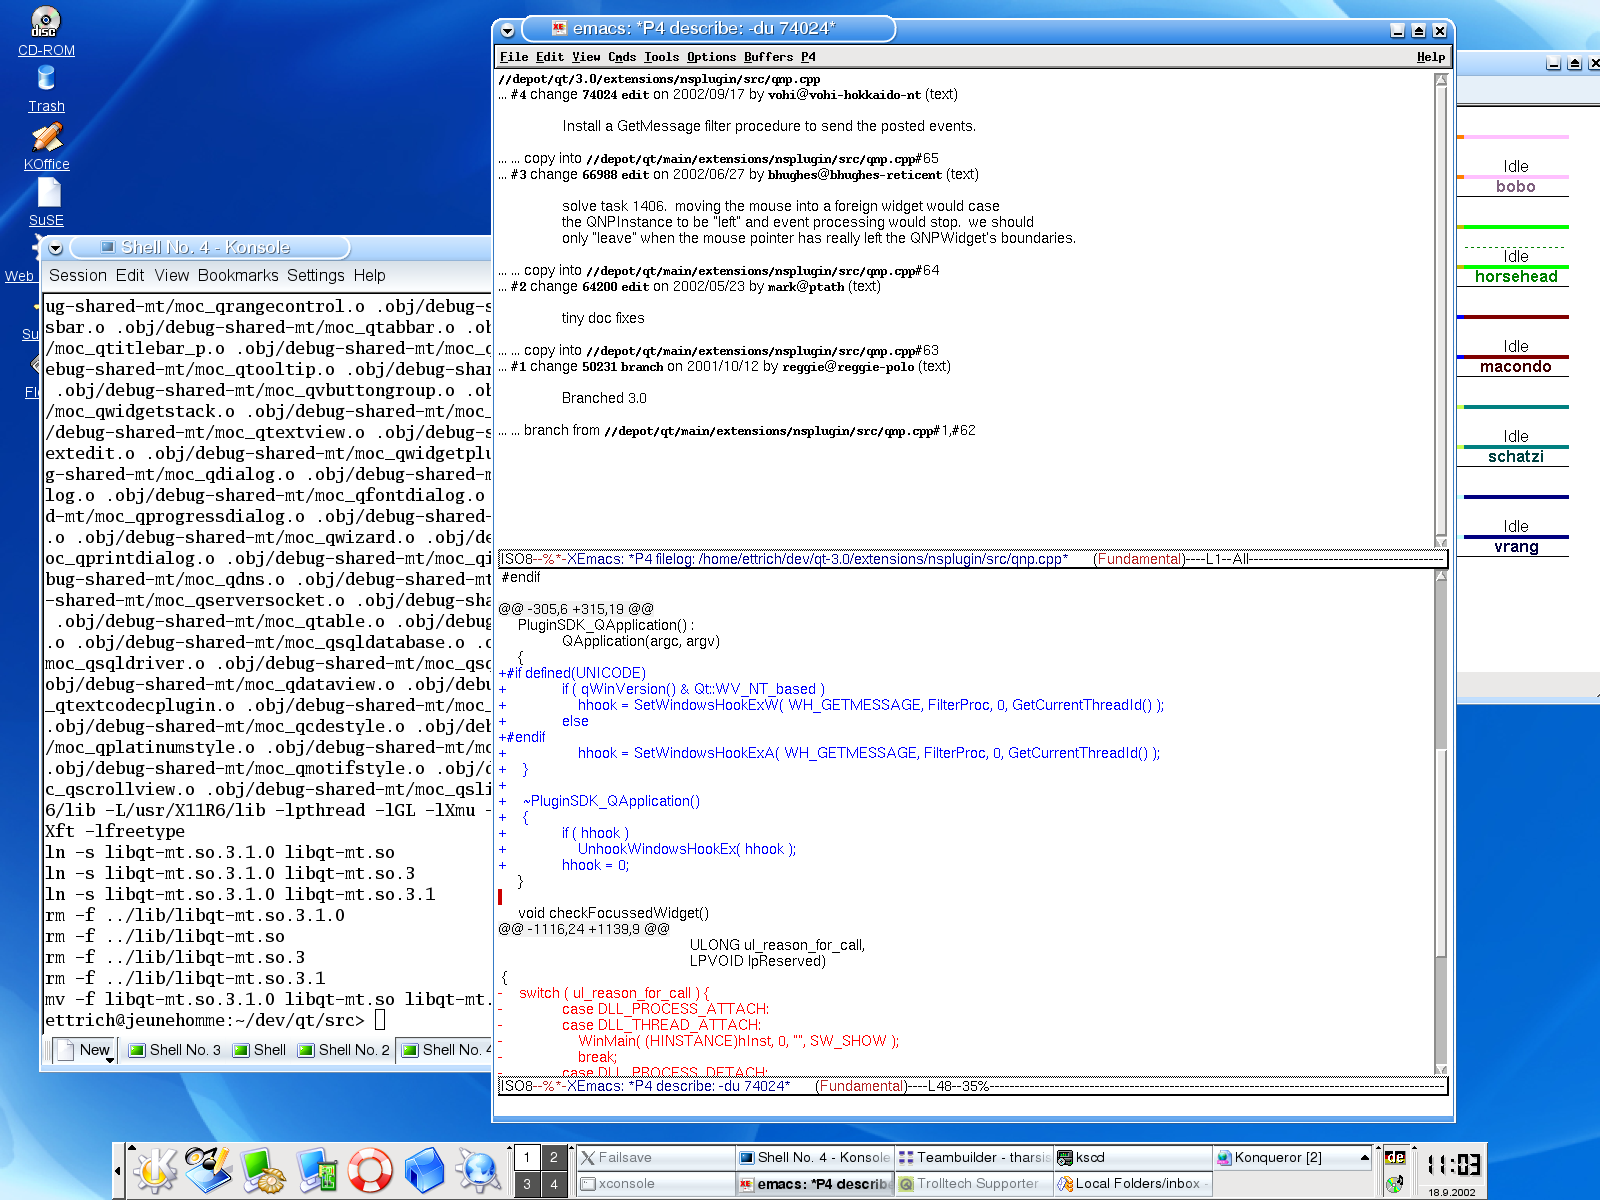Launch Konqueror web browser icon in panel
This screenshot has height=1200, width=1600.
click(x=478, y=1170)
